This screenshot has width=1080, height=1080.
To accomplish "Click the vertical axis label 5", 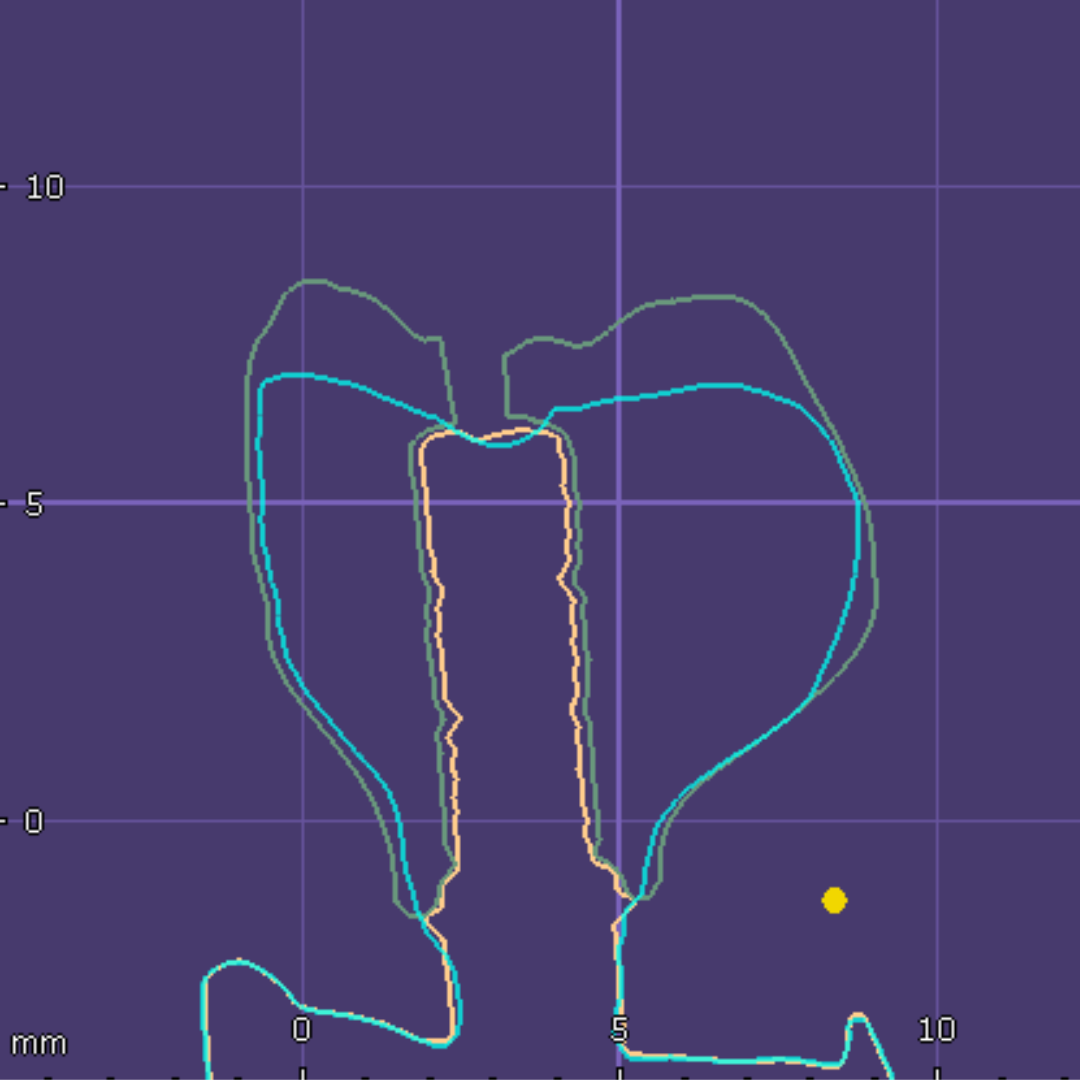I will point(34,504).
